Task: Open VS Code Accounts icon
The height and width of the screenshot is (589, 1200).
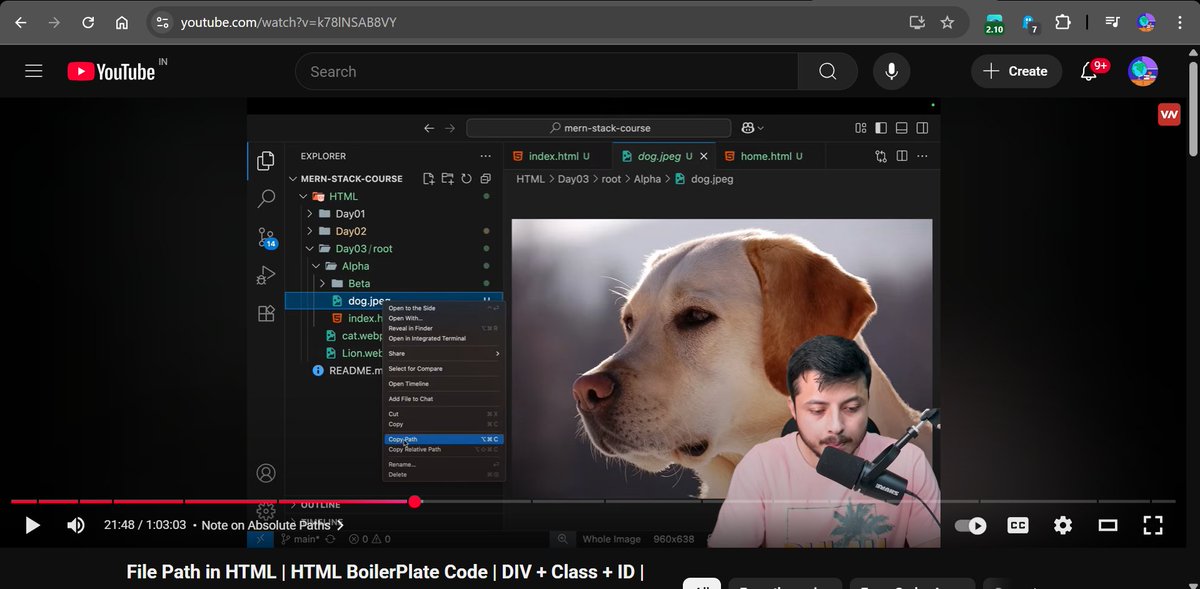Action: (266, 473)
